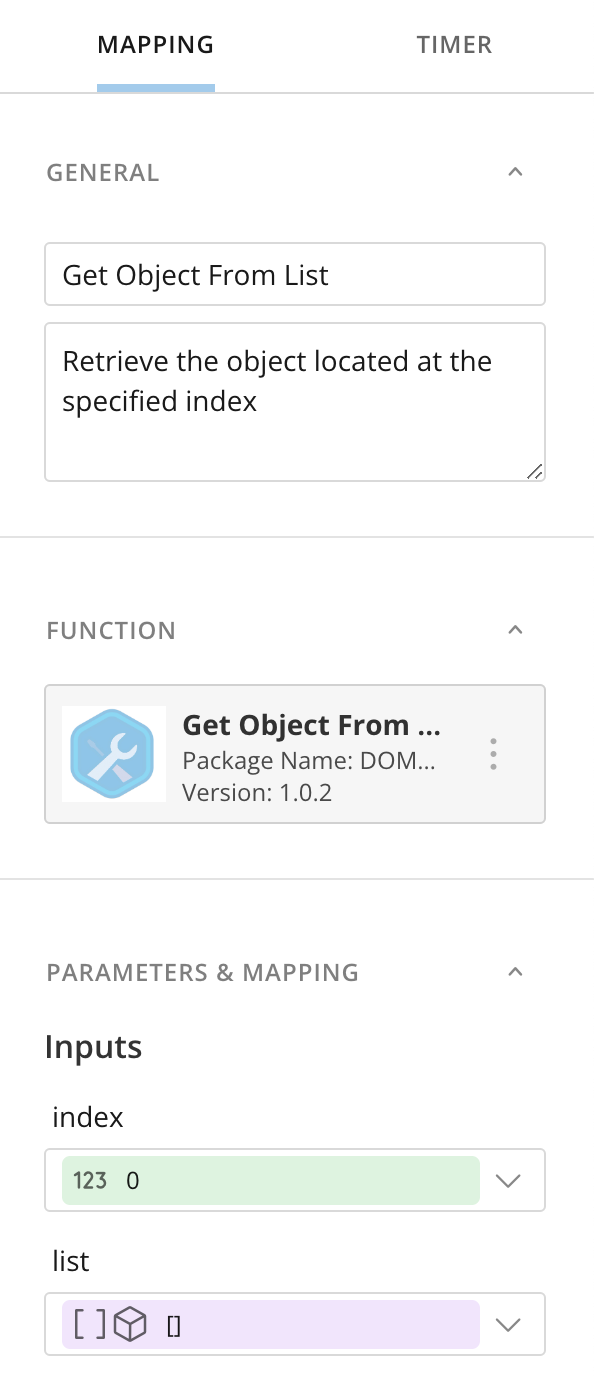The image size is (594, 1378).
Task: Switch to the TIMER tab
Action: click(454, 44)
